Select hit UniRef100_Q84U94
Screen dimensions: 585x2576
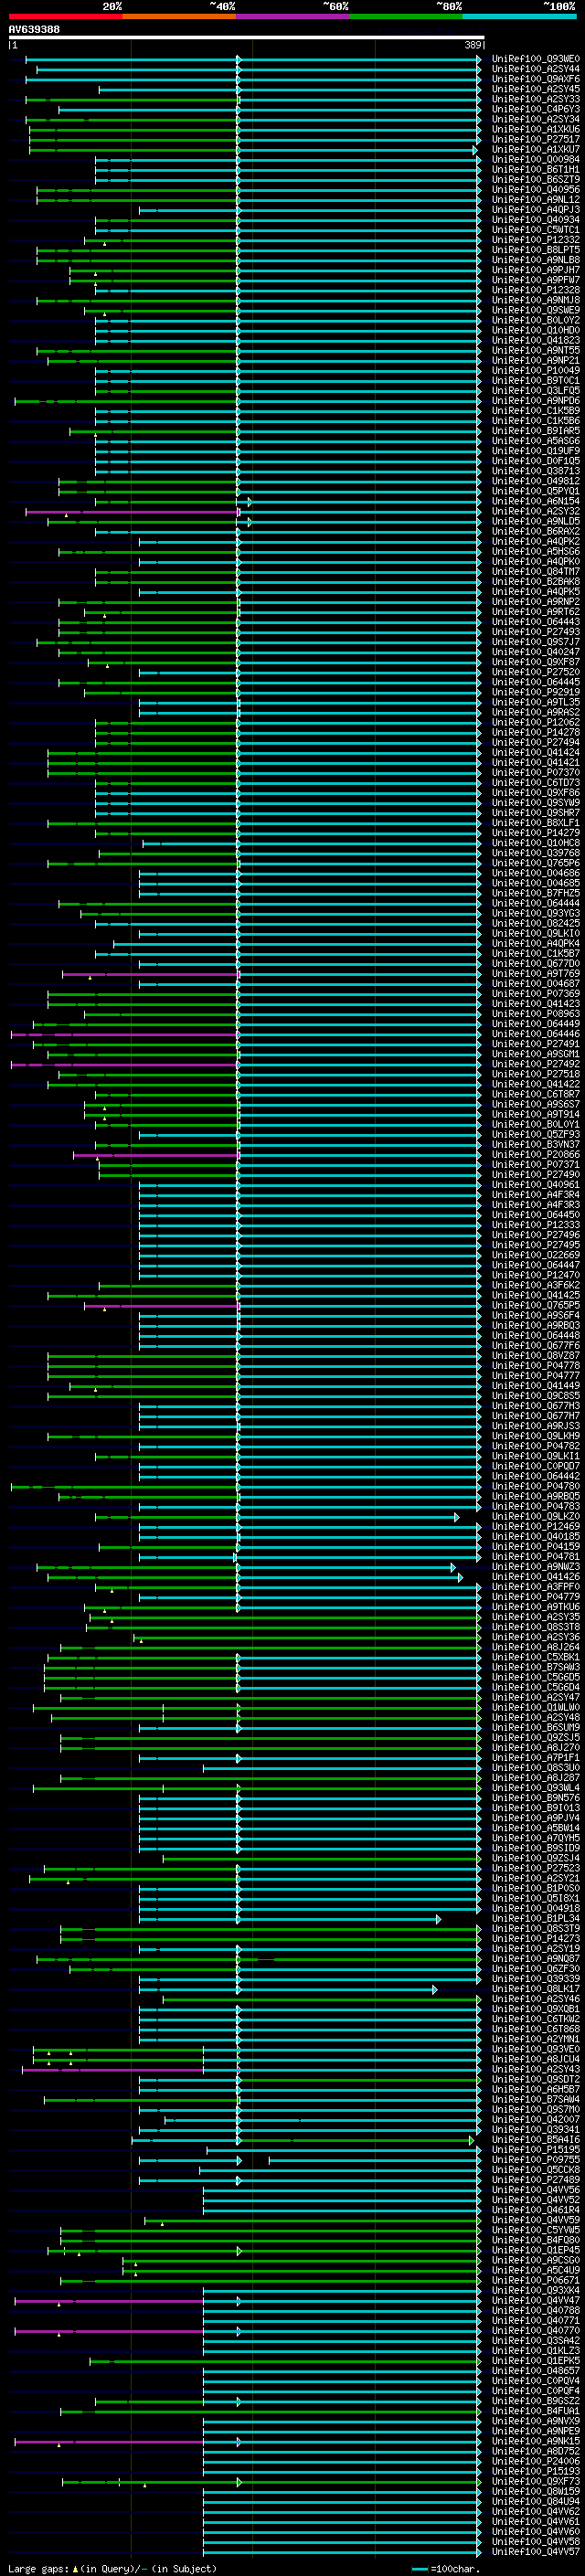(x=536, y=2501)
